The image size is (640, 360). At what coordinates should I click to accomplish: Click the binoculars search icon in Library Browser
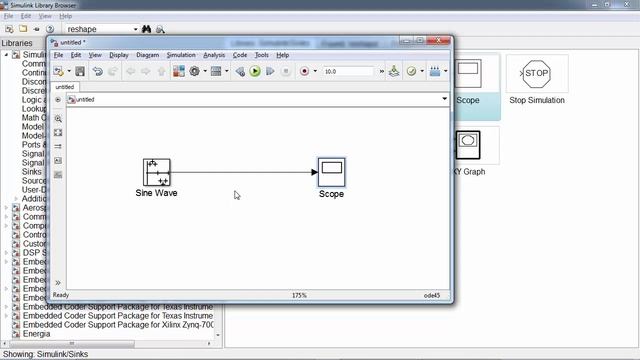click(146, 29)
